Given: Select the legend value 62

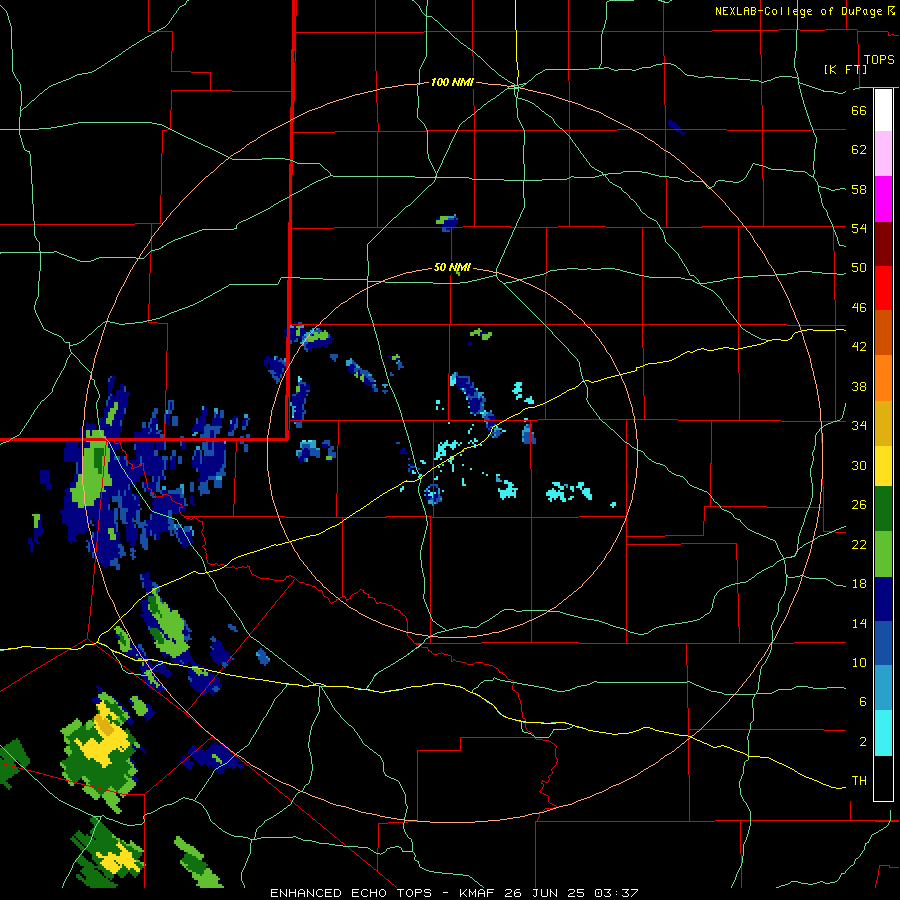Looking at the screenshot, I should click(859, 150).
